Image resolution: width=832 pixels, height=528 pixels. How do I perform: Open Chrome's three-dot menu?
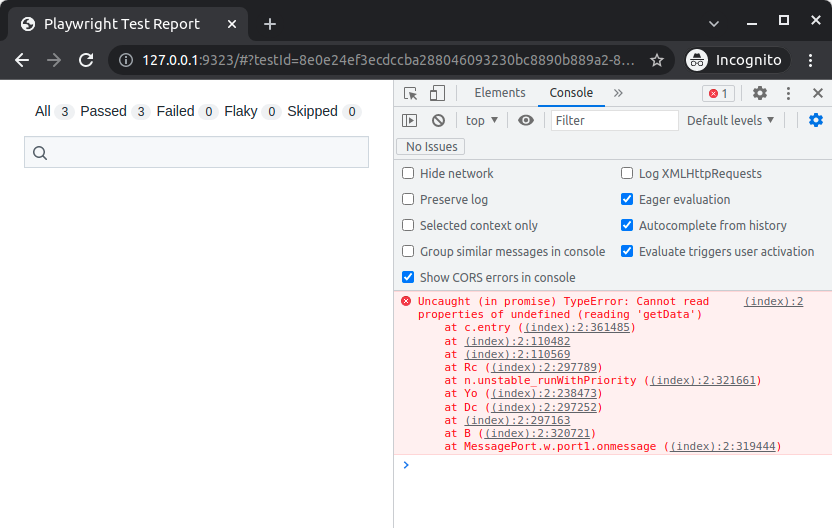(810, 60)
